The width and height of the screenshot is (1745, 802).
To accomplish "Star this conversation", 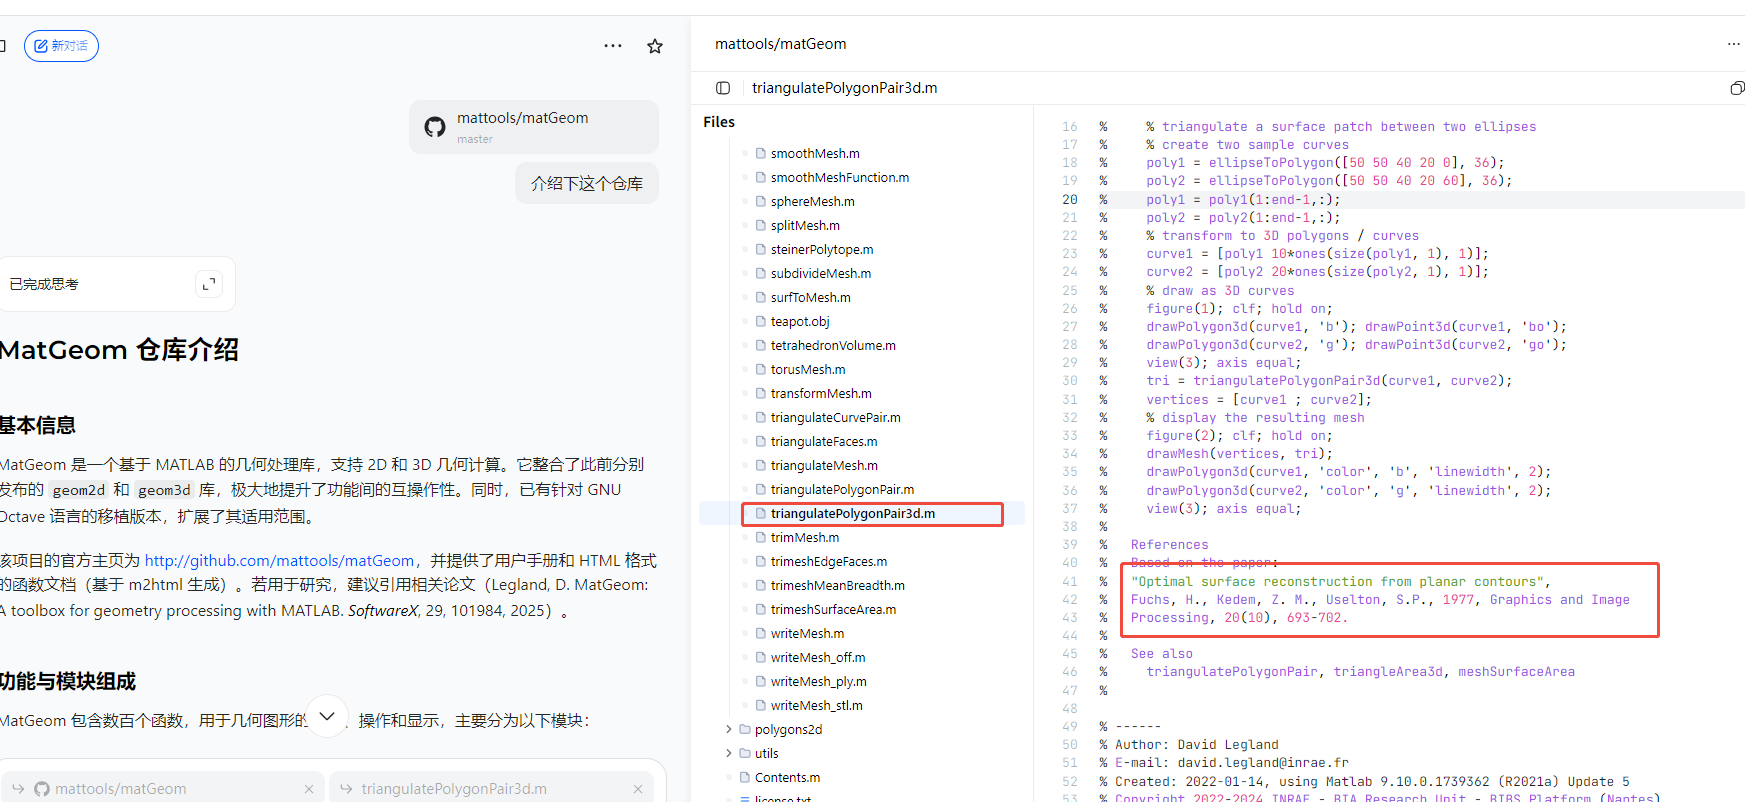I will click(x=655, y=46).
